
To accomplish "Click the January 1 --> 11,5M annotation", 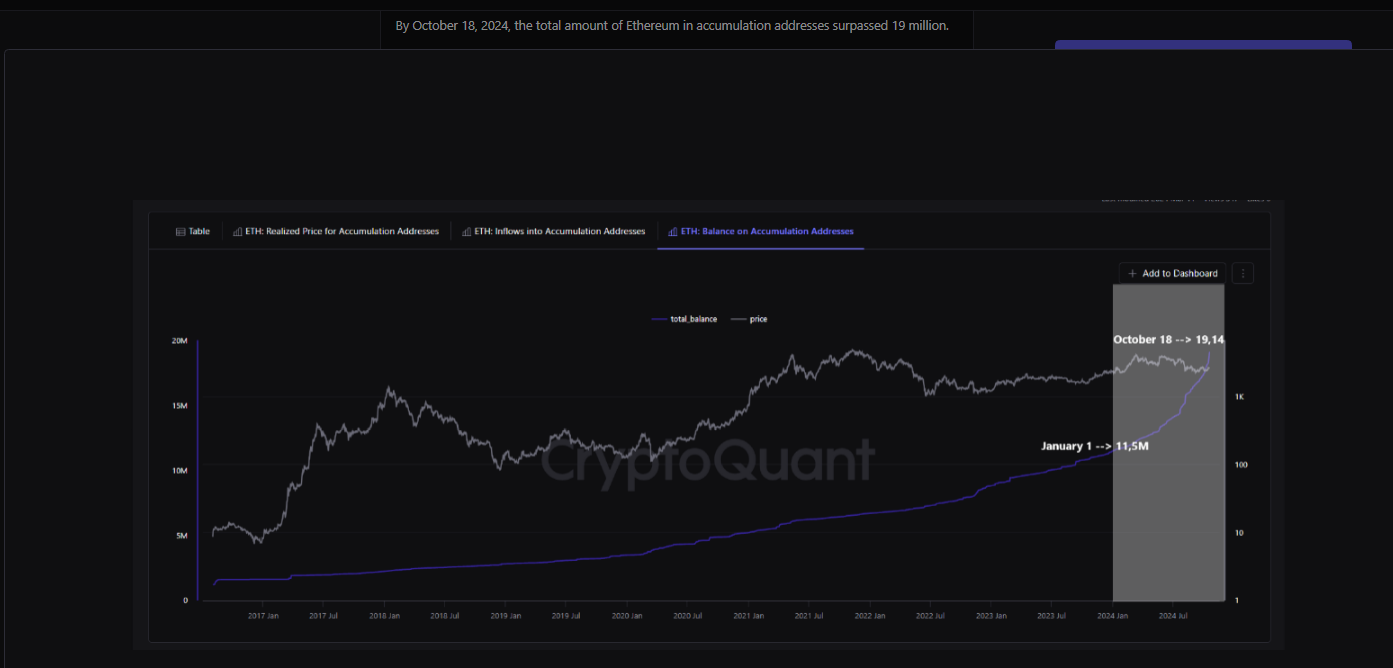I will tap(1094, 446).
